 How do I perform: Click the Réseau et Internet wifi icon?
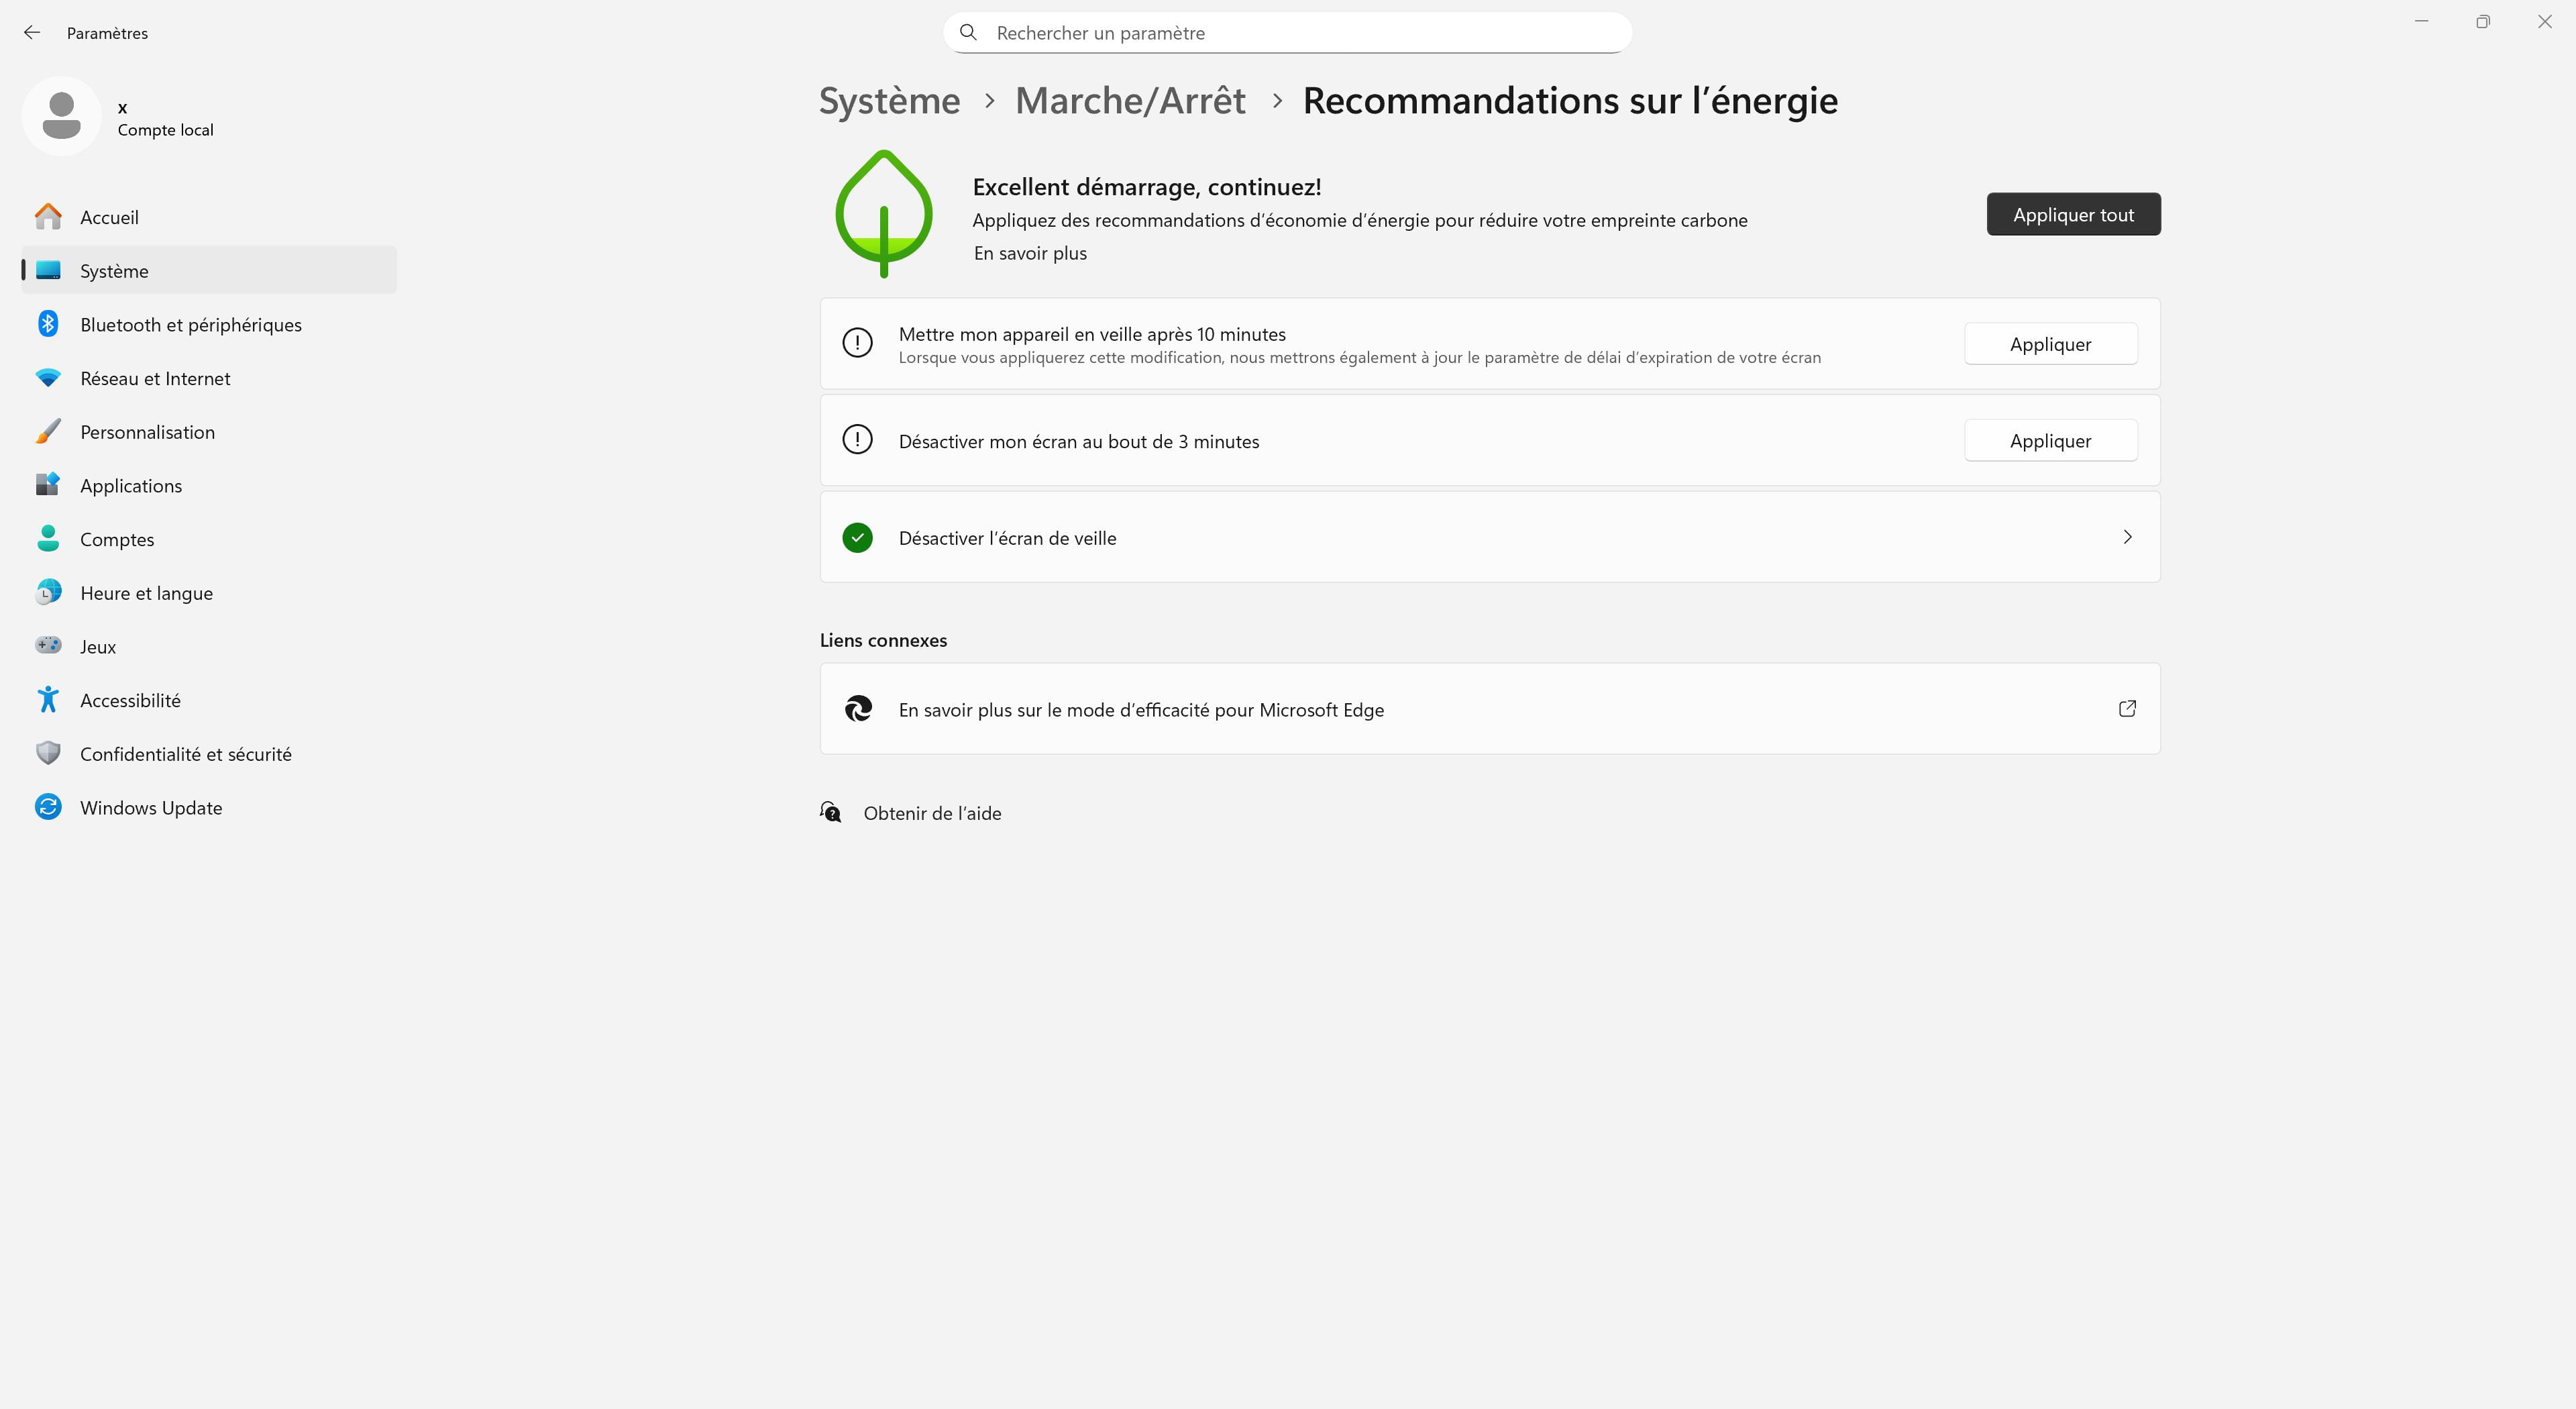(x=48, y=378)
